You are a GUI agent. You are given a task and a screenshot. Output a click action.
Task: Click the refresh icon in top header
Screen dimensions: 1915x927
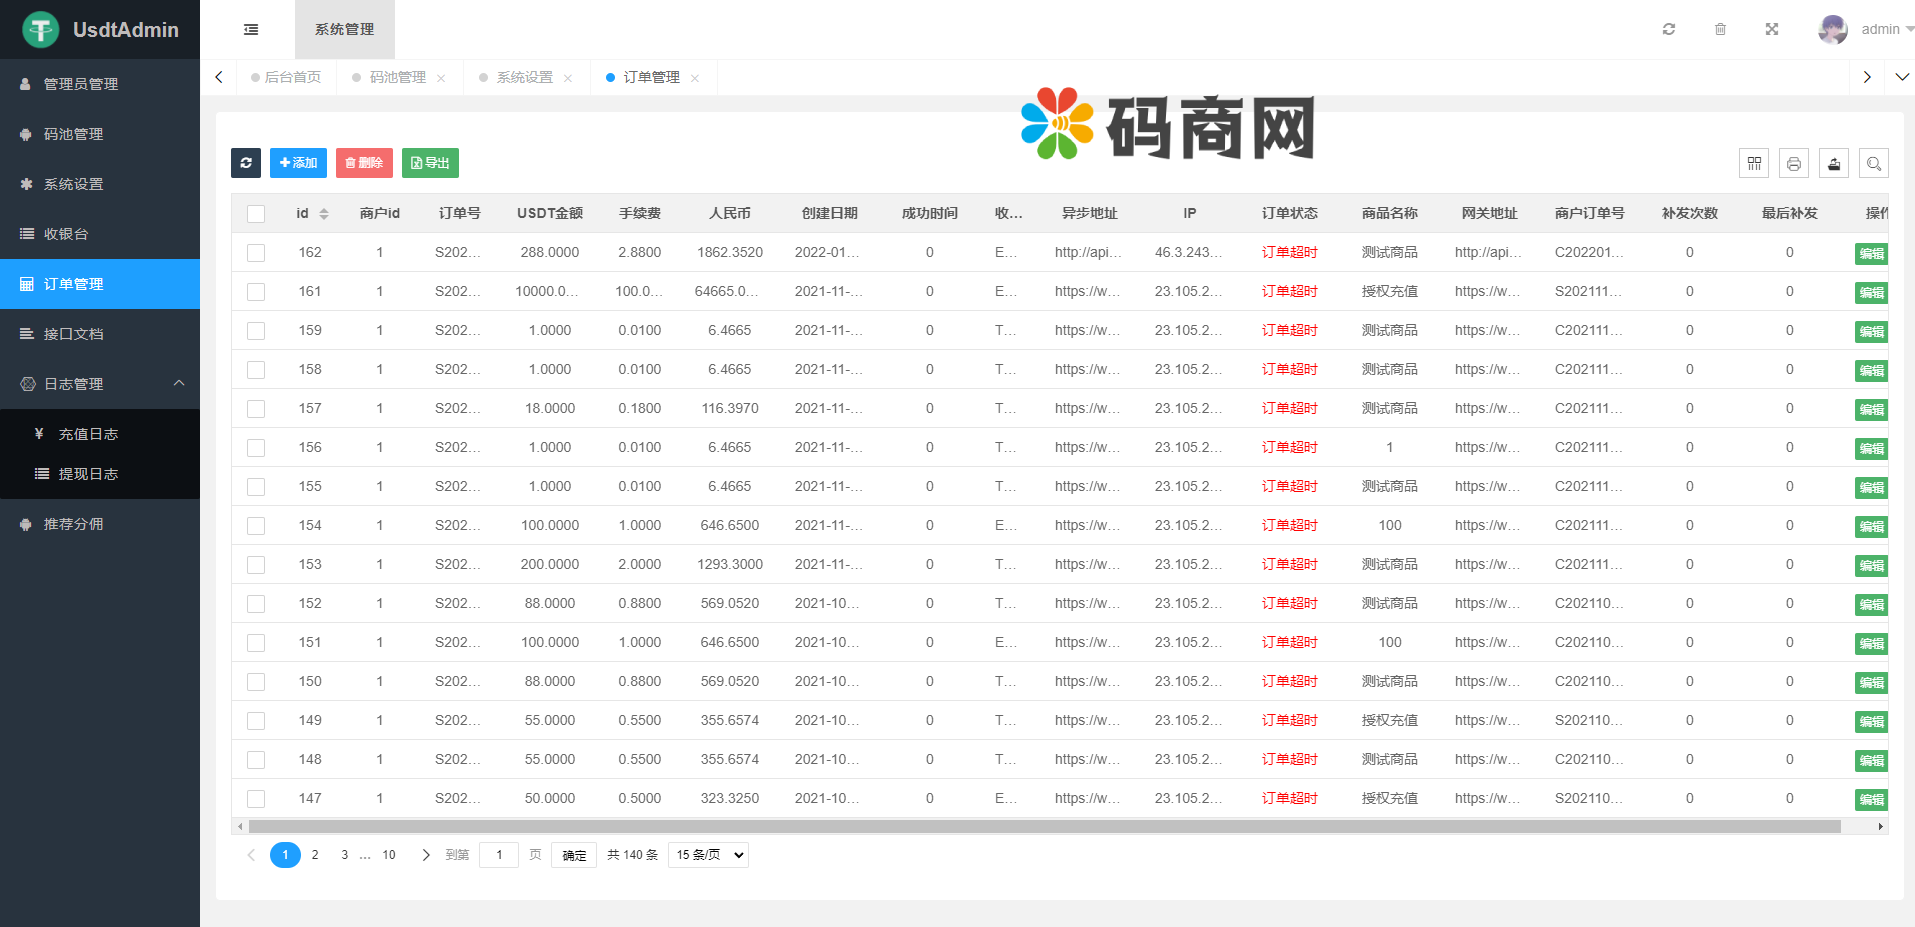(1669, 29)
